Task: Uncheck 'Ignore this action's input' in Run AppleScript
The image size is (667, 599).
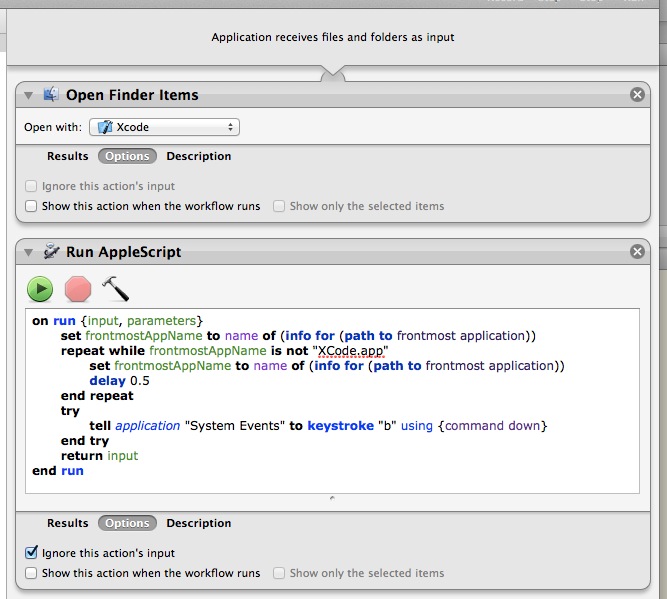Action: pos(31,553)
